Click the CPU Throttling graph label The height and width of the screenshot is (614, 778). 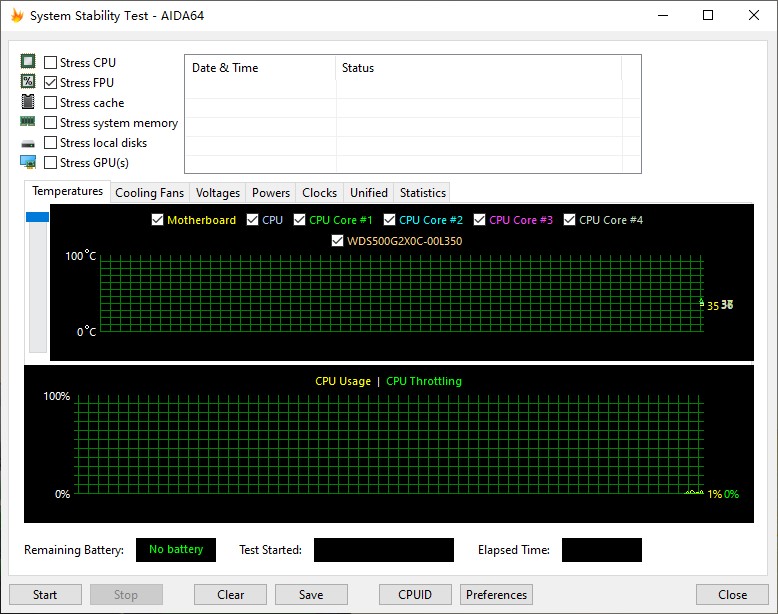(x=424, y=381)
